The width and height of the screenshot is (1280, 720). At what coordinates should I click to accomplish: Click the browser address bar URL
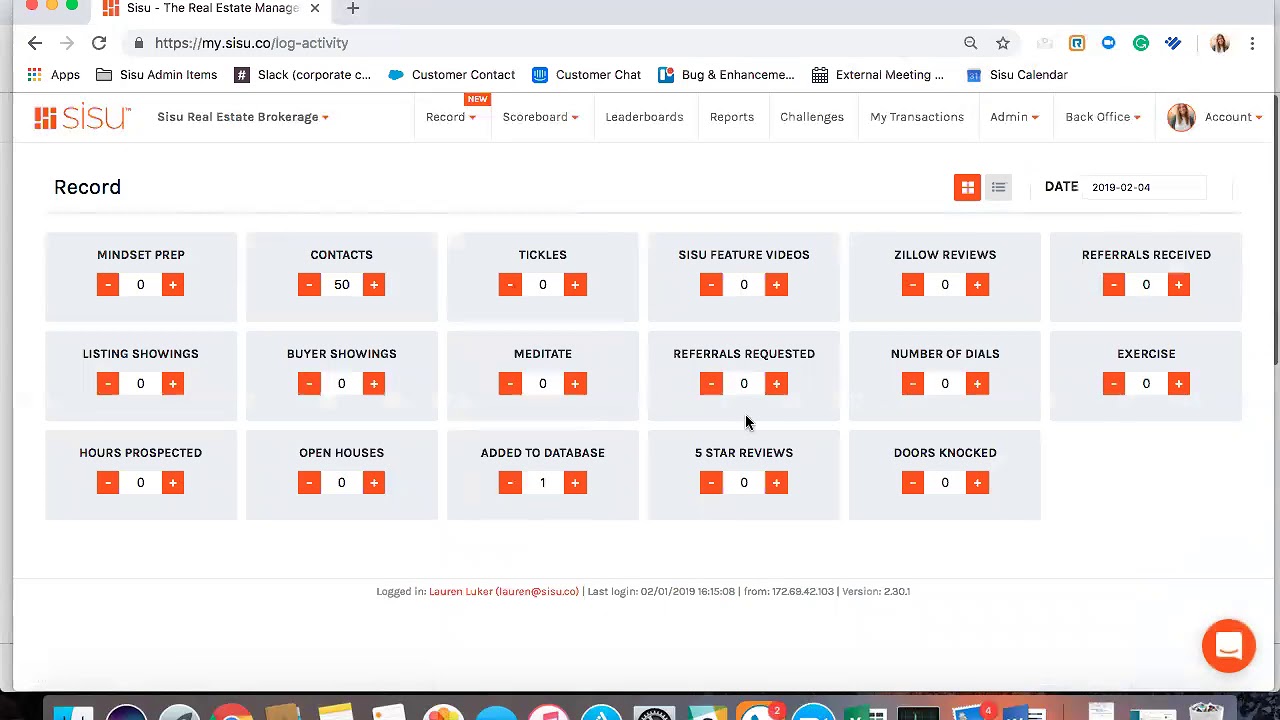pyautogui.click(x=252, y=43)
